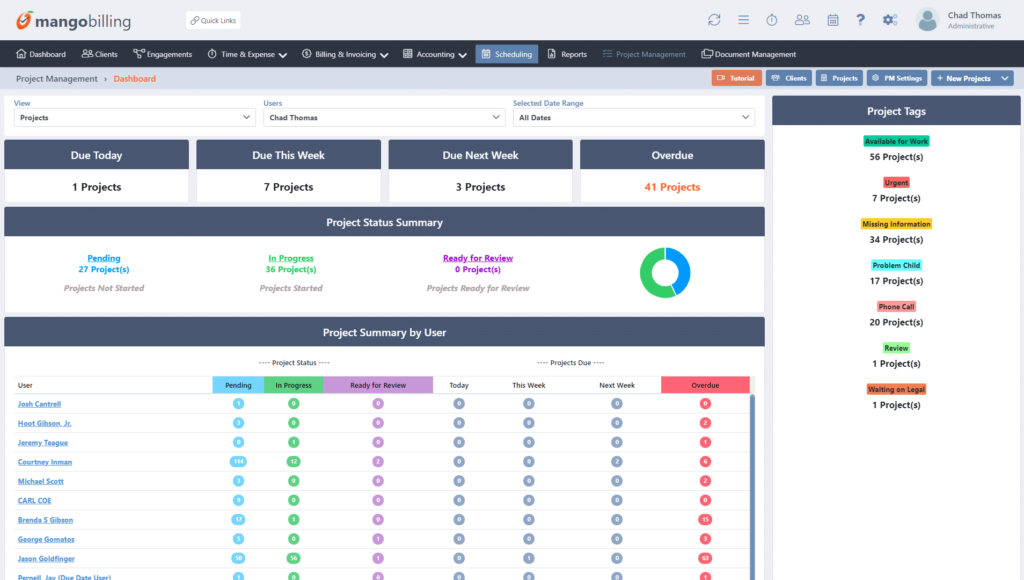The image size is (1024, 580).
Task: Open the Selected Date Range dropdown
Action: 633,118
